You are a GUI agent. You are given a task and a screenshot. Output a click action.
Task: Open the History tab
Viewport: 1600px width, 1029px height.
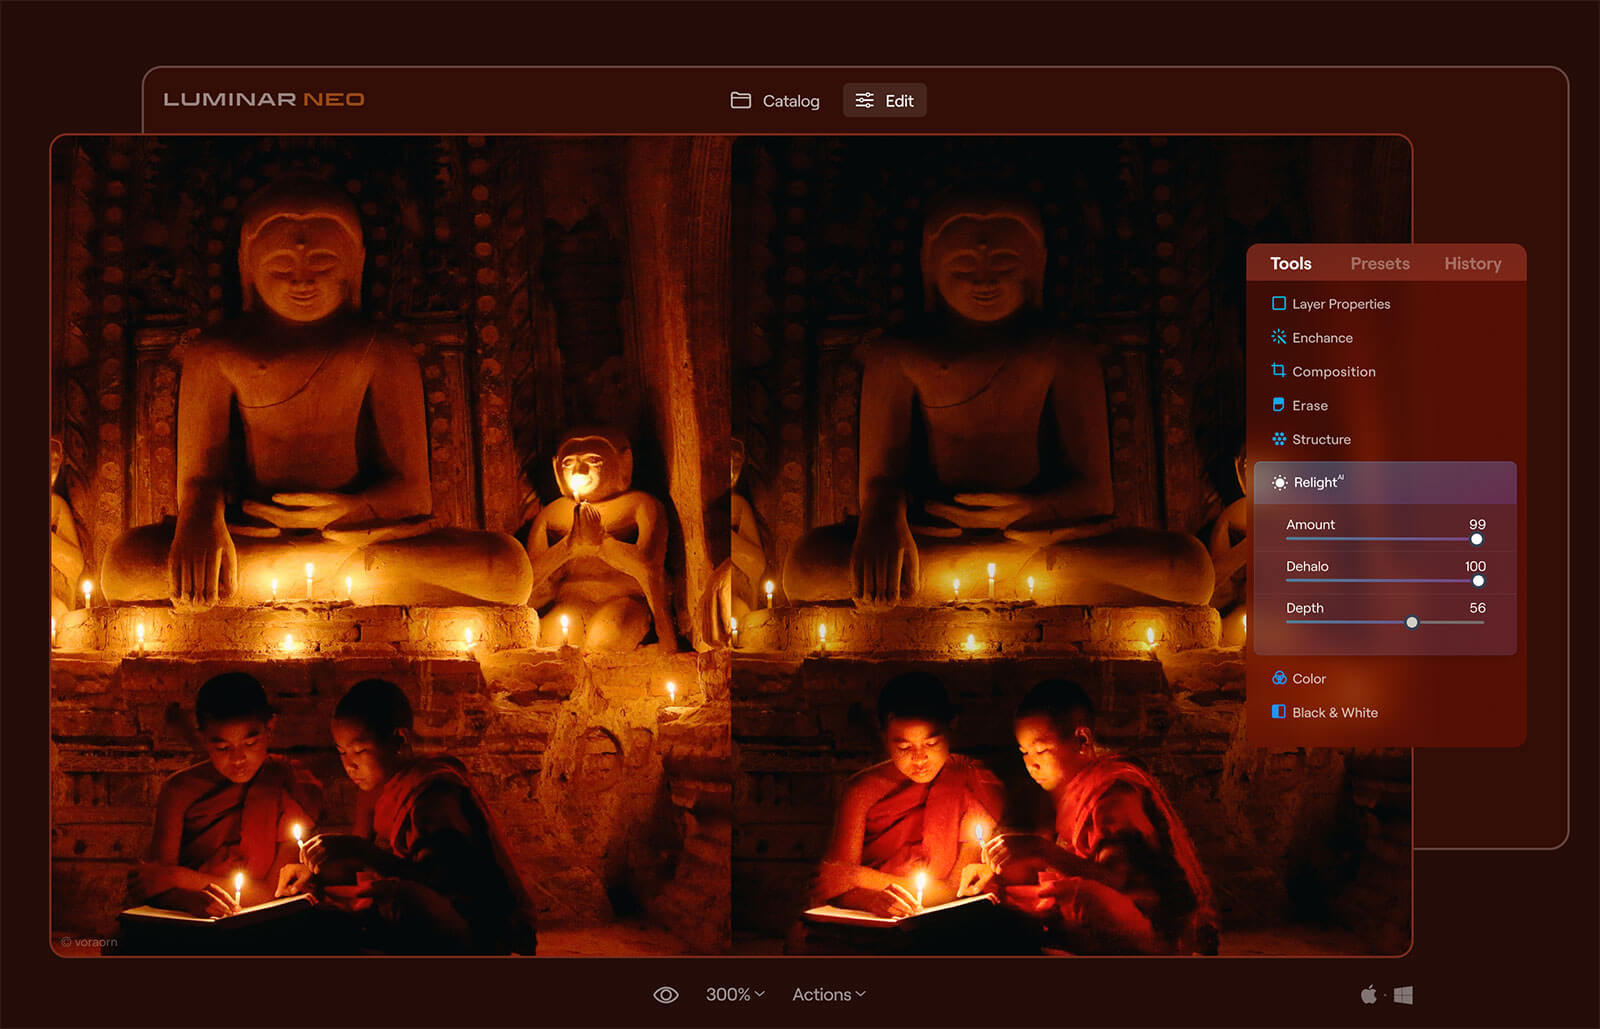(x=1472, y=263)
